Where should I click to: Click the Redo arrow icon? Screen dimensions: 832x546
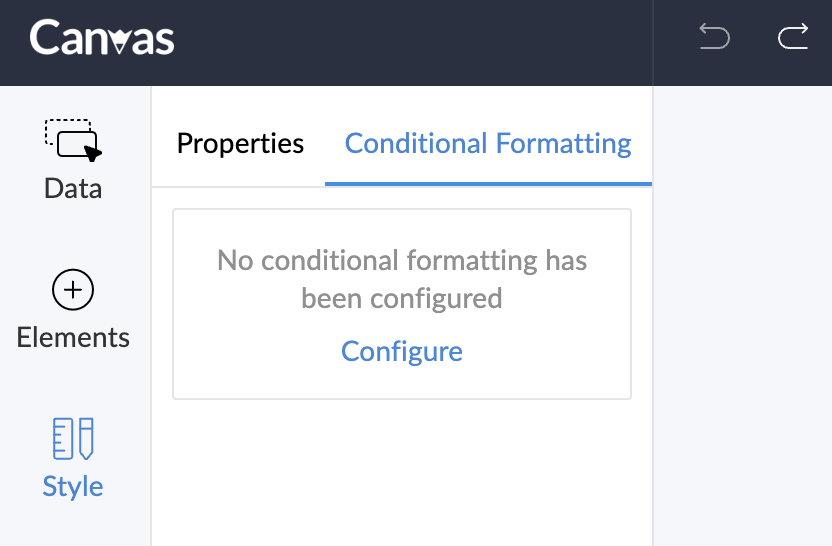pyautogui.click(x=793, y=38)
